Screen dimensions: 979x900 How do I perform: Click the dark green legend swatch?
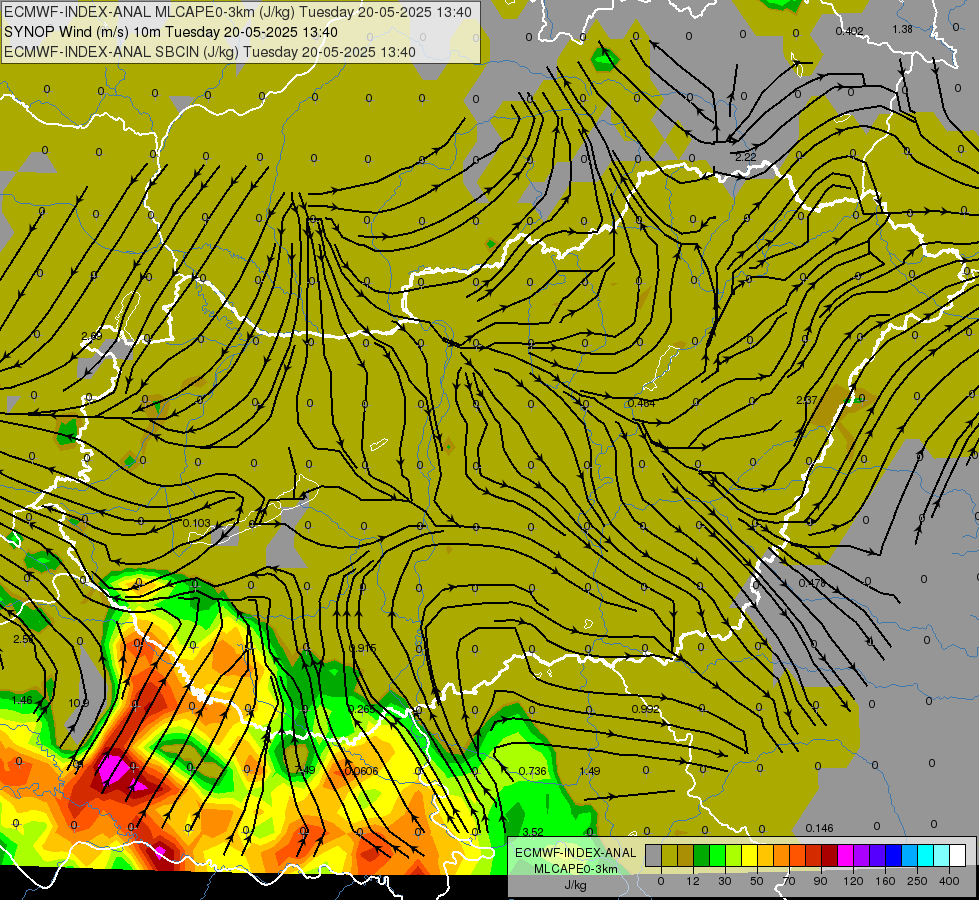pyautogui.click(x=702, y=855)
